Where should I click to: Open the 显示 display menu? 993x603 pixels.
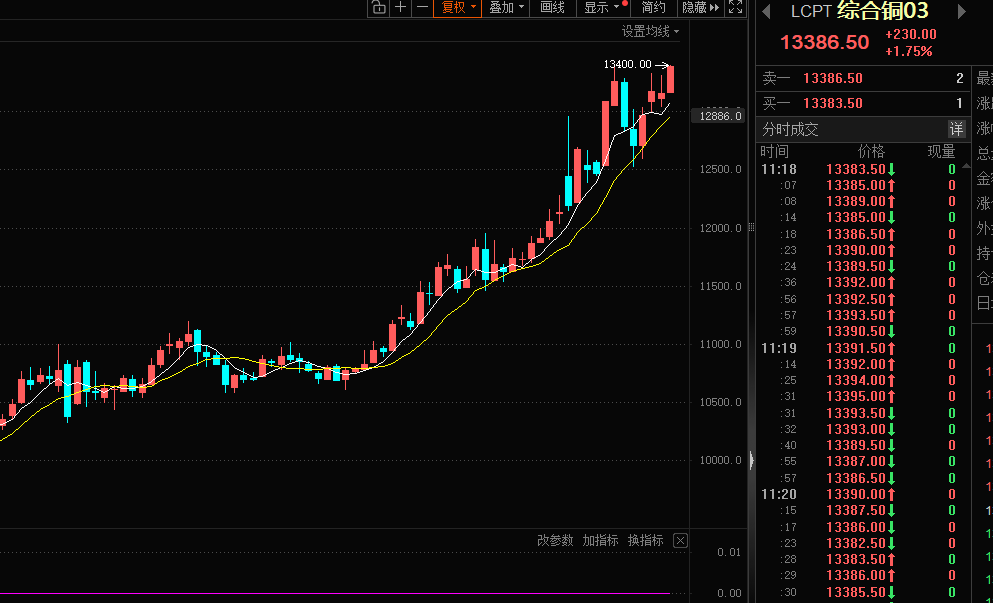(x=604, y=8)
